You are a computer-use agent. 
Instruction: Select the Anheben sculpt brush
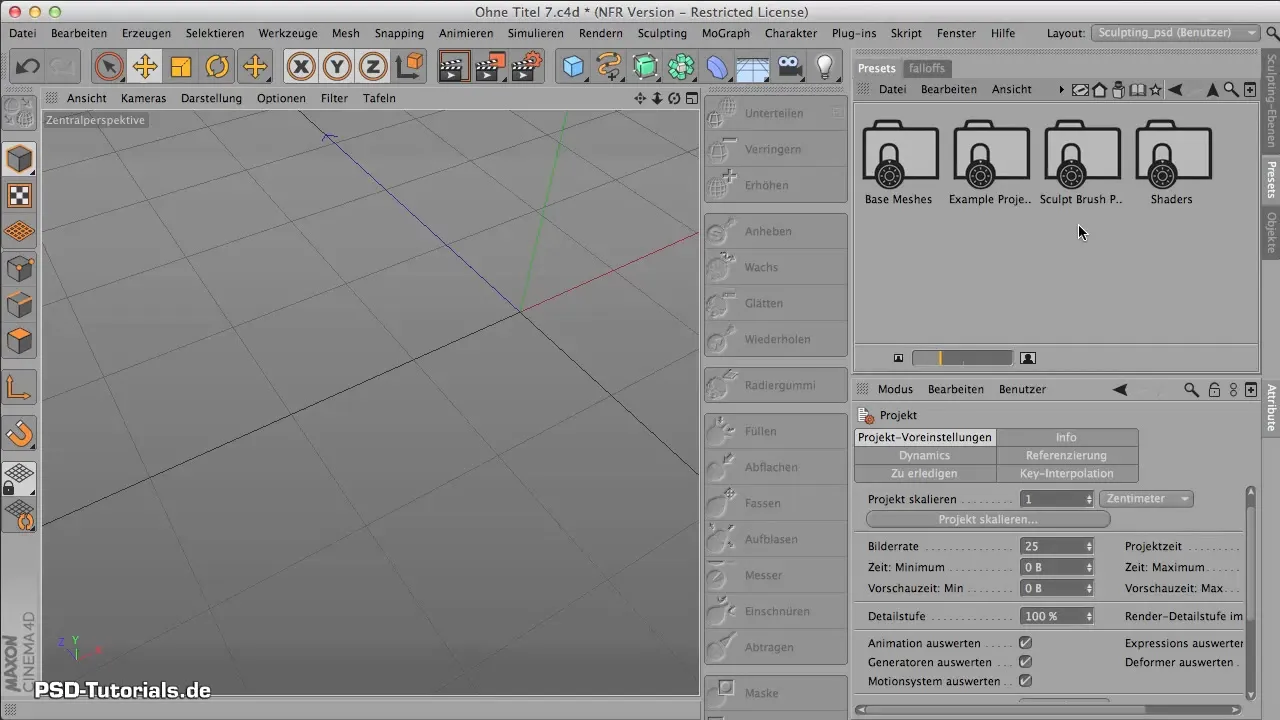click(x=775, y=231)
